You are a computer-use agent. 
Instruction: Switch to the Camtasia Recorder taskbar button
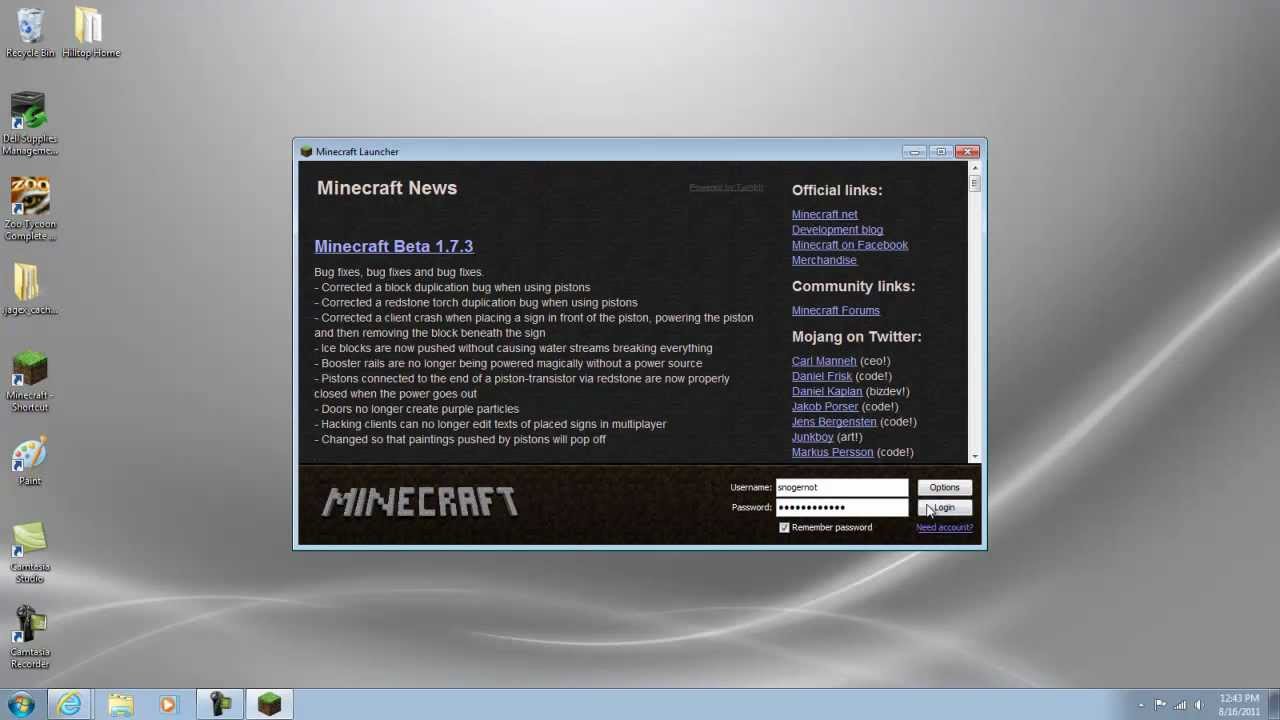(220, 705)
